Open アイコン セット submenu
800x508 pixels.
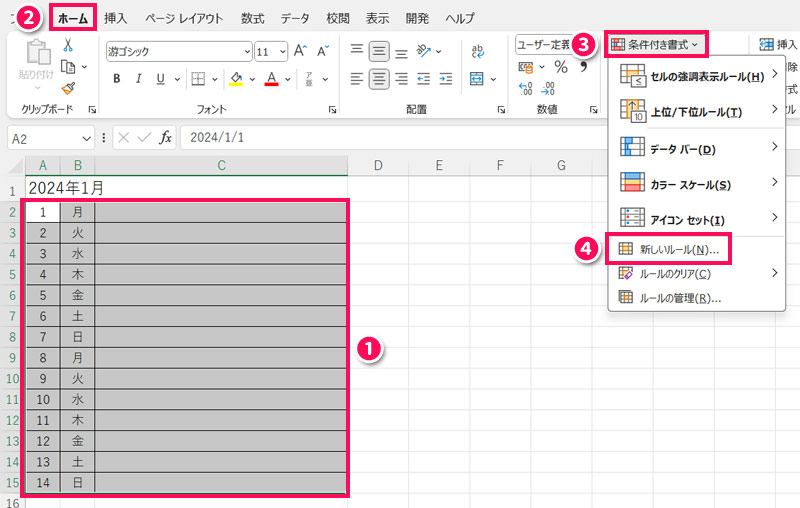tap(696, 219)
